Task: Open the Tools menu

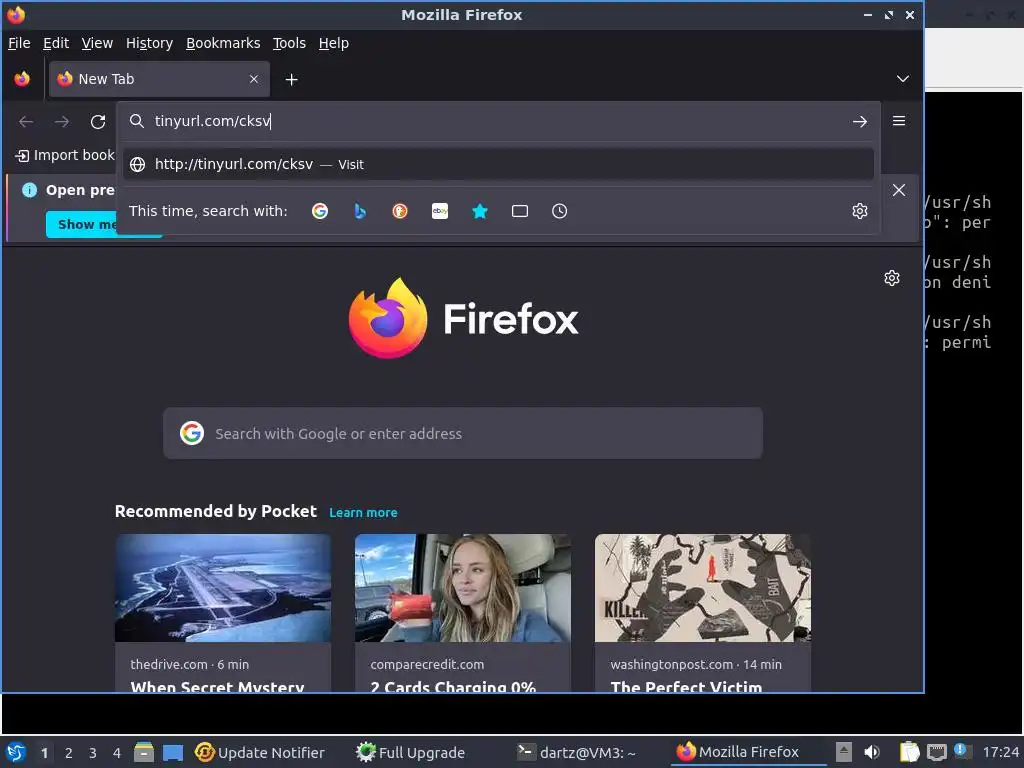Action: 289,43
